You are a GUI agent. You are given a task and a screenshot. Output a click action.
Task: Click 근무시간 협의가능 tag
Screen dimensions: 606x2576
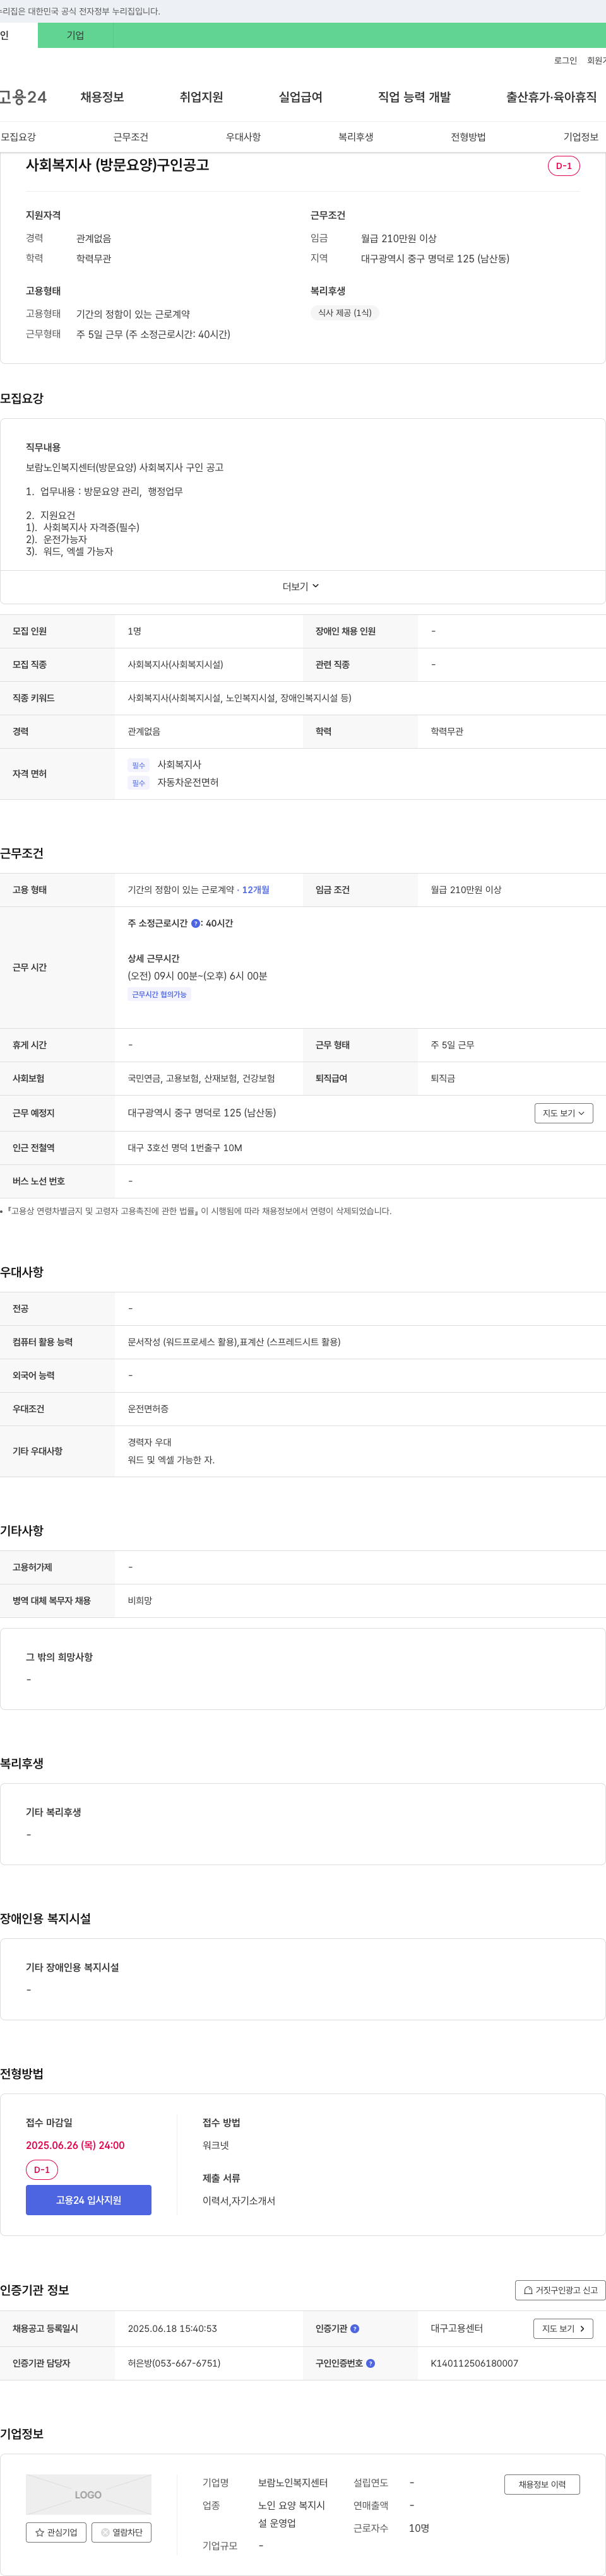[x=159, y=994]
